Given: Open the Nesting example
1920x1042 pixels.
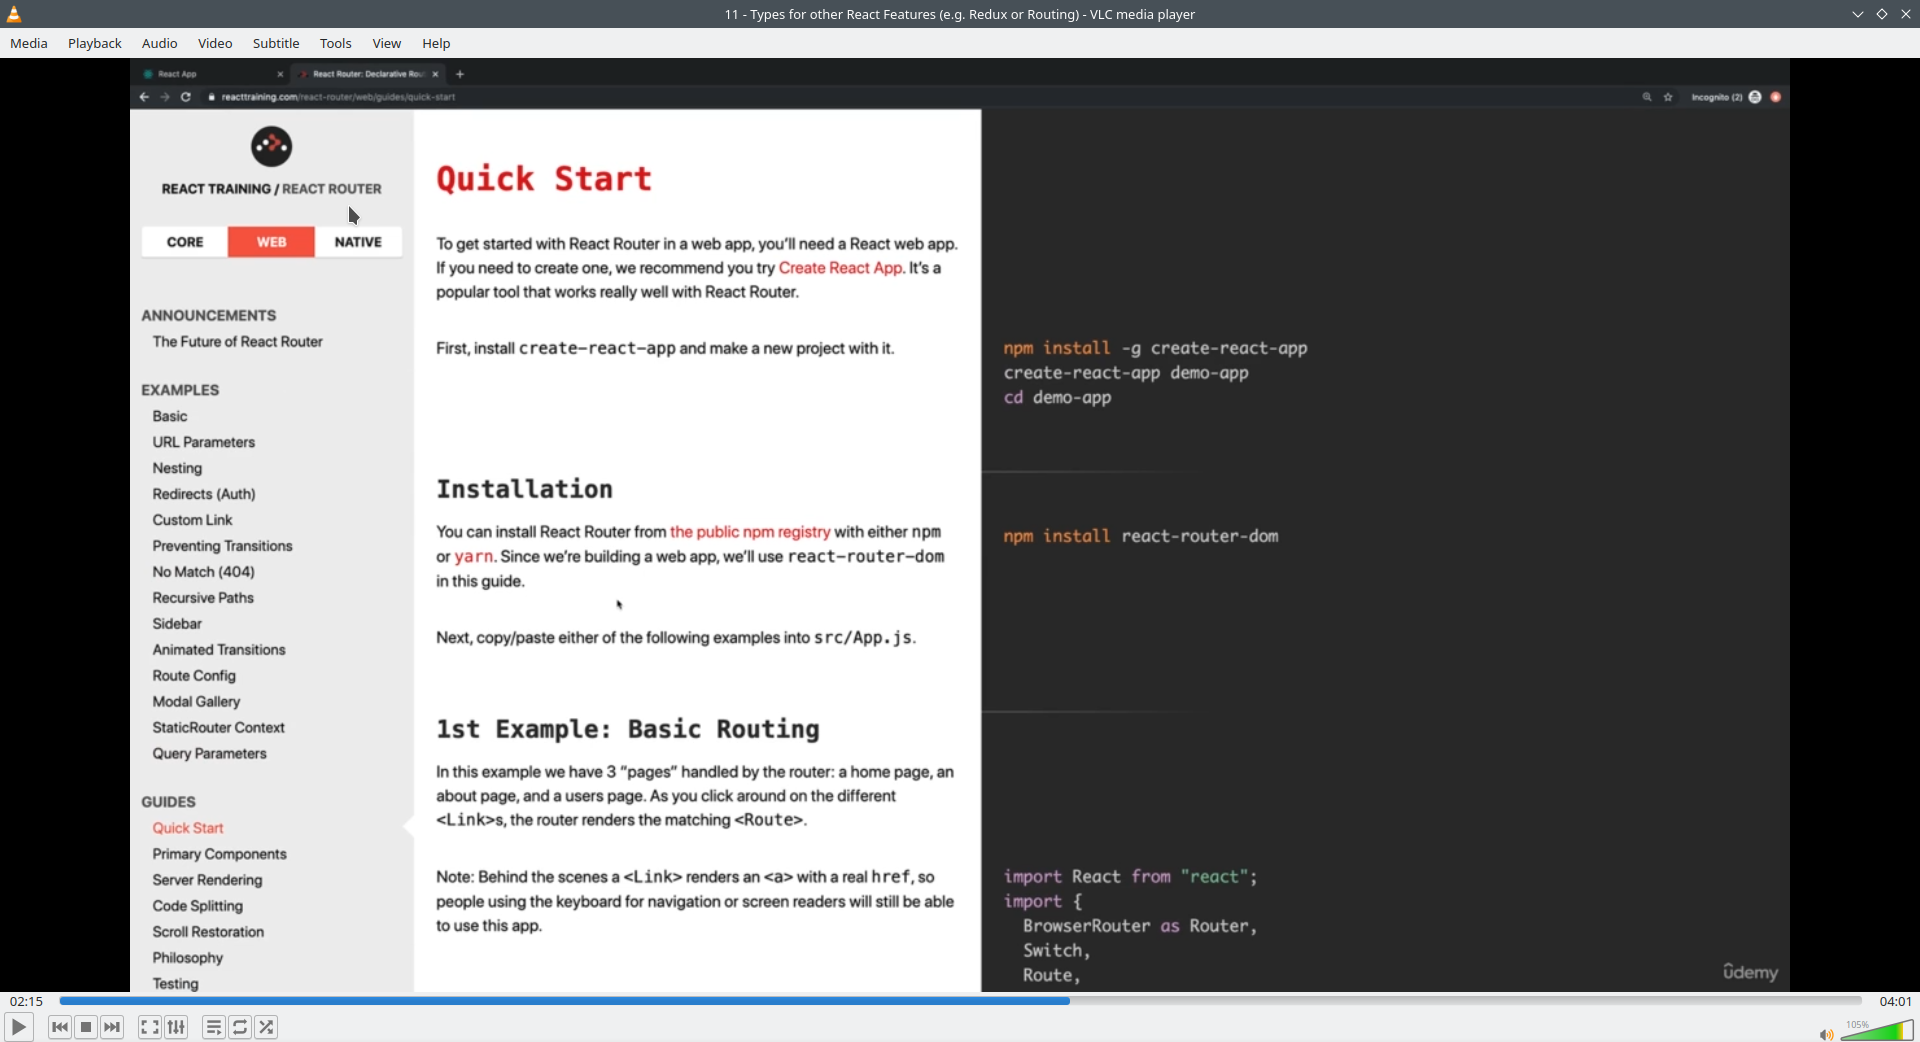Looking at the screenshot, I should (177, 468).
